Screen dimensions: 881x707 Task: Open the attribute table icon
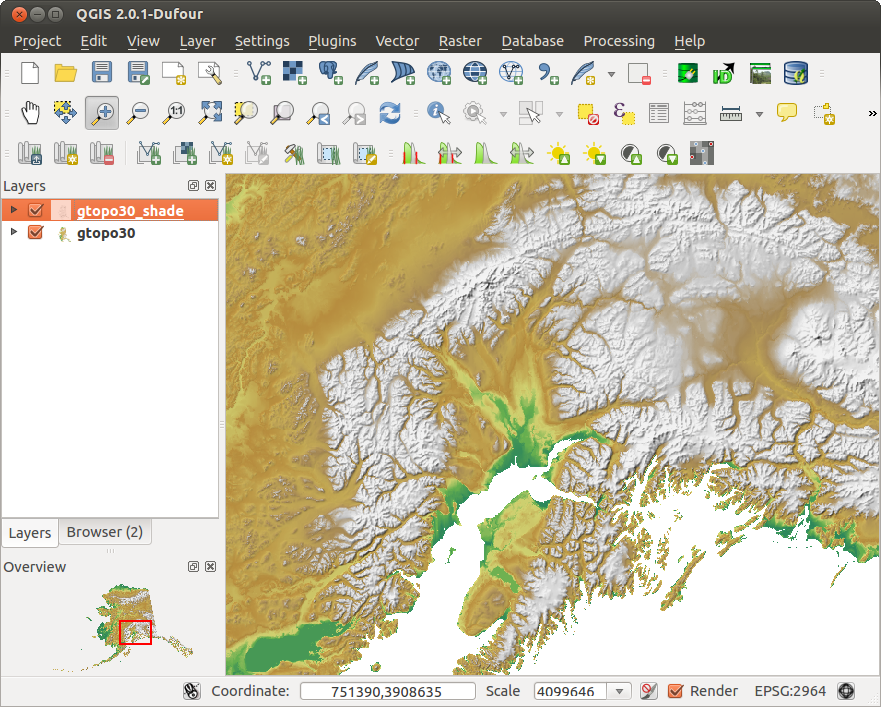658,112
